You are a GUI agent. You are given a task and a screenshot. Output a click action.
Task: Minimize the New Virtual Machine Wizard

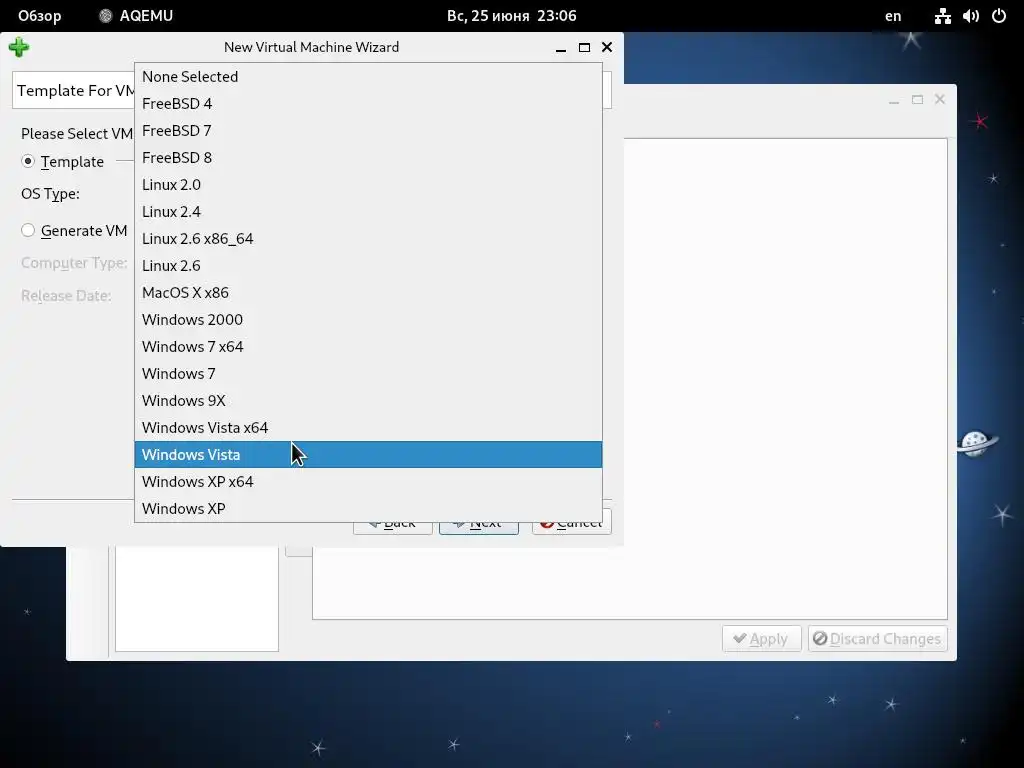click(560, 48)
